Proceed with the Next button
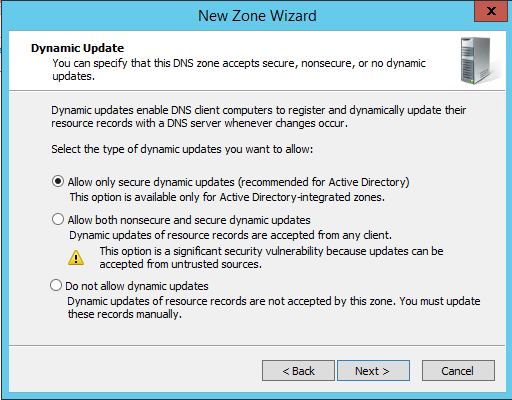This screenshot has height=400, width=512. pyautogui.click(x=373, y=371)
